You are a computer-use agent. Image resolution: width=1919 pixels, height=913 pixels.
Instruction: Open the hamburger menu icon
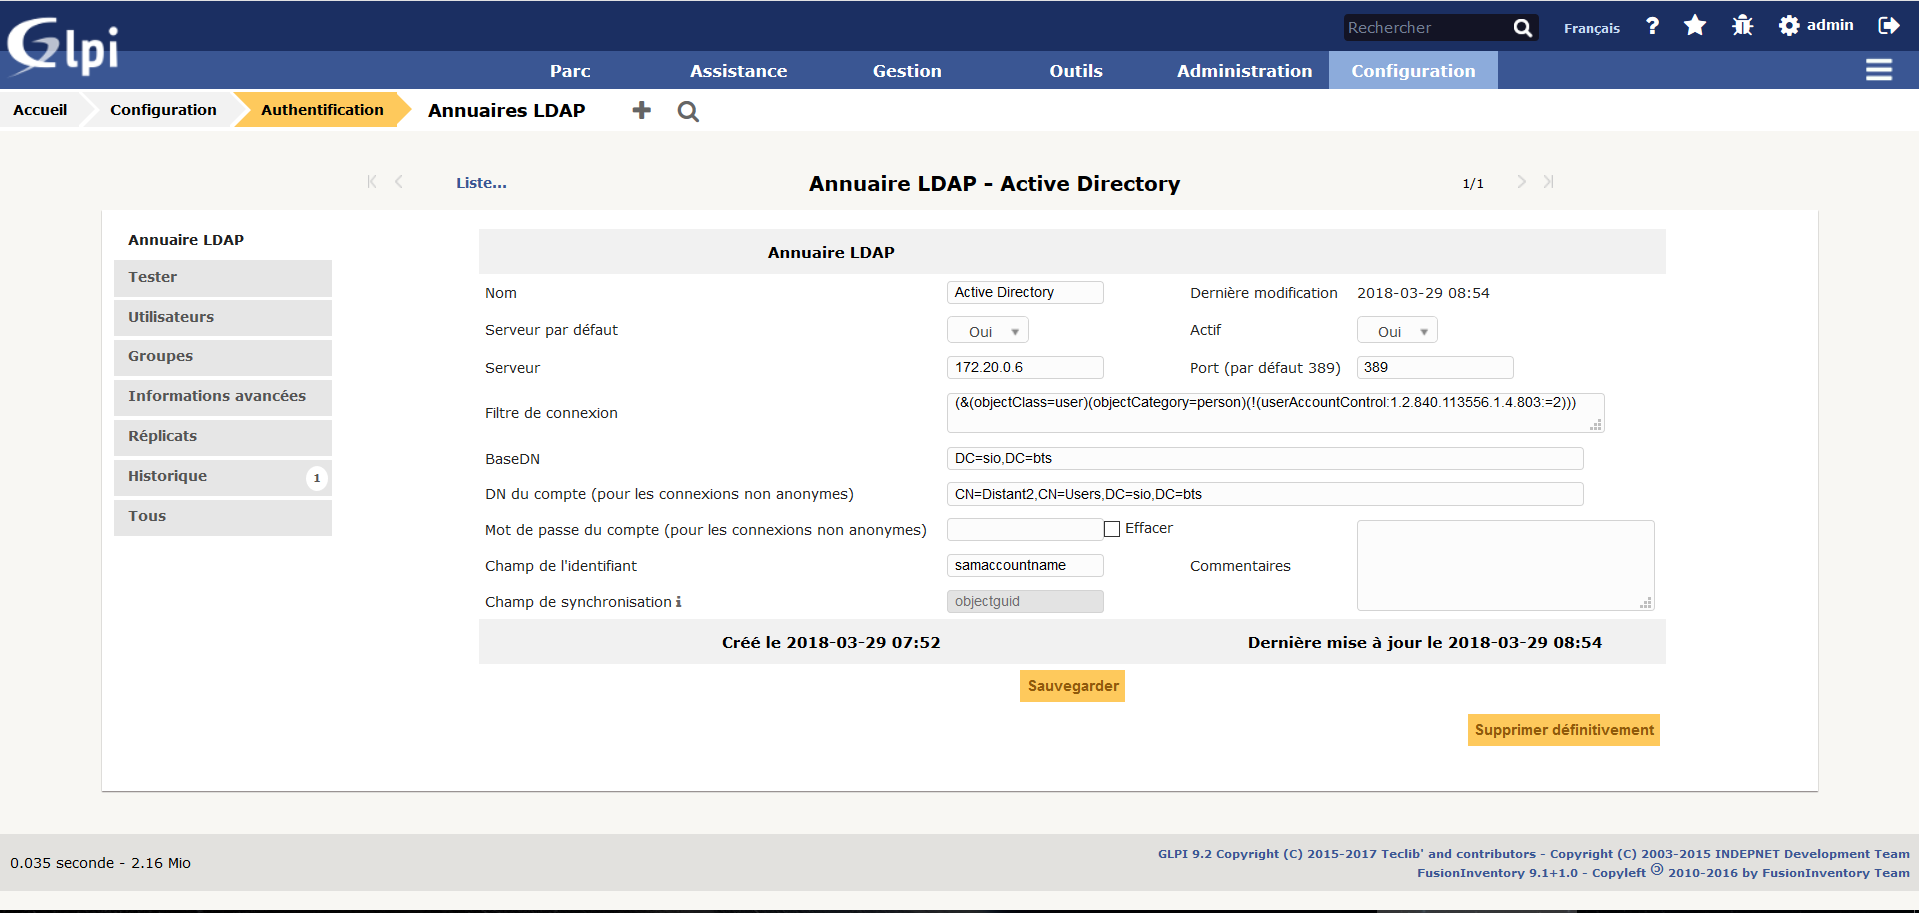(1878, 70)
